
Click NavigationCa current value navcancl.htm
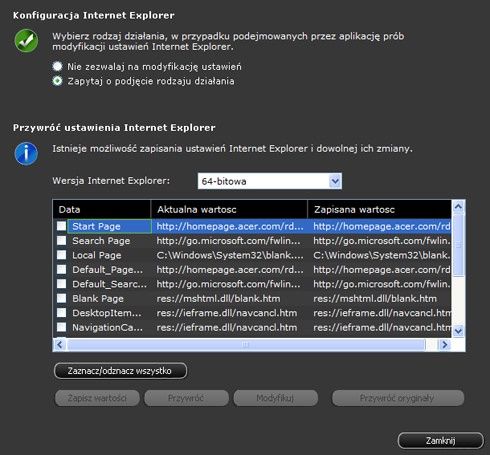(x=227, y=328)
